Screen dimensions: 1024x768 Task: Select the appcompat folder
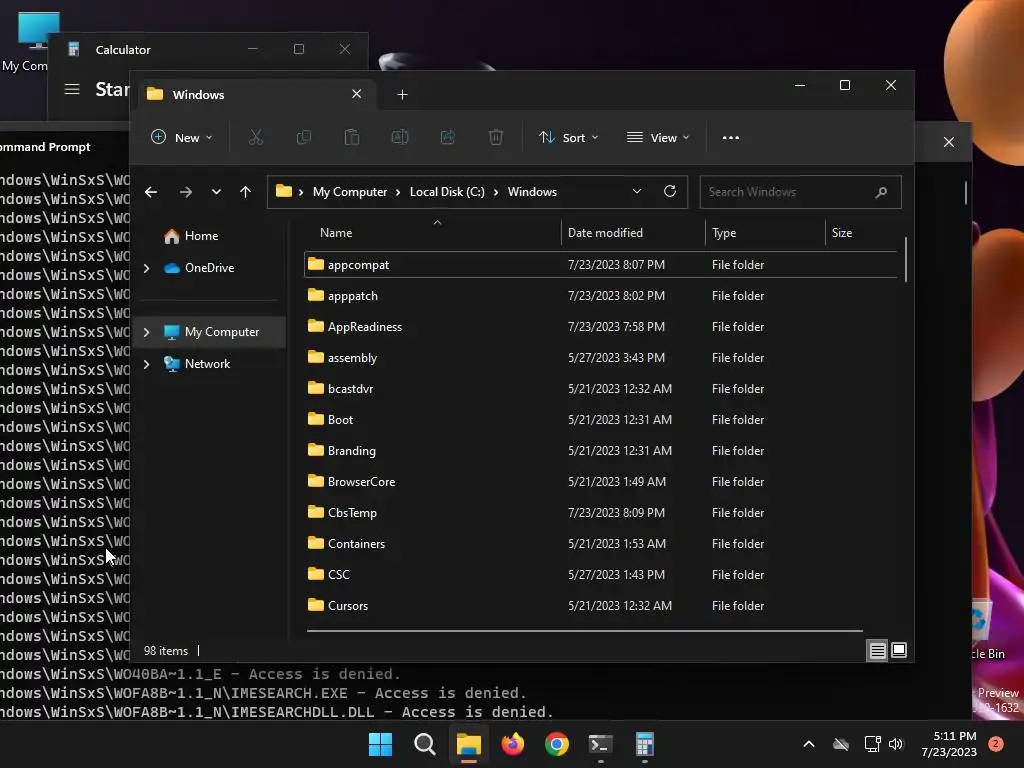pos(600,264)
